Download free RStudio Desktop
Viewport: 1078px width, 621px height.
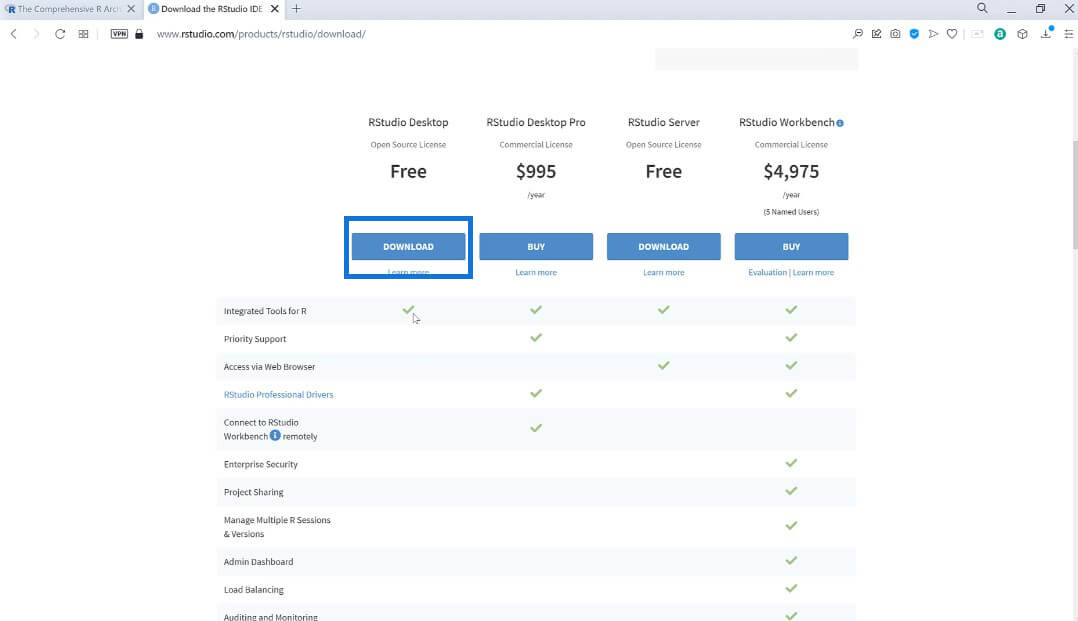[x=408, y=246]
